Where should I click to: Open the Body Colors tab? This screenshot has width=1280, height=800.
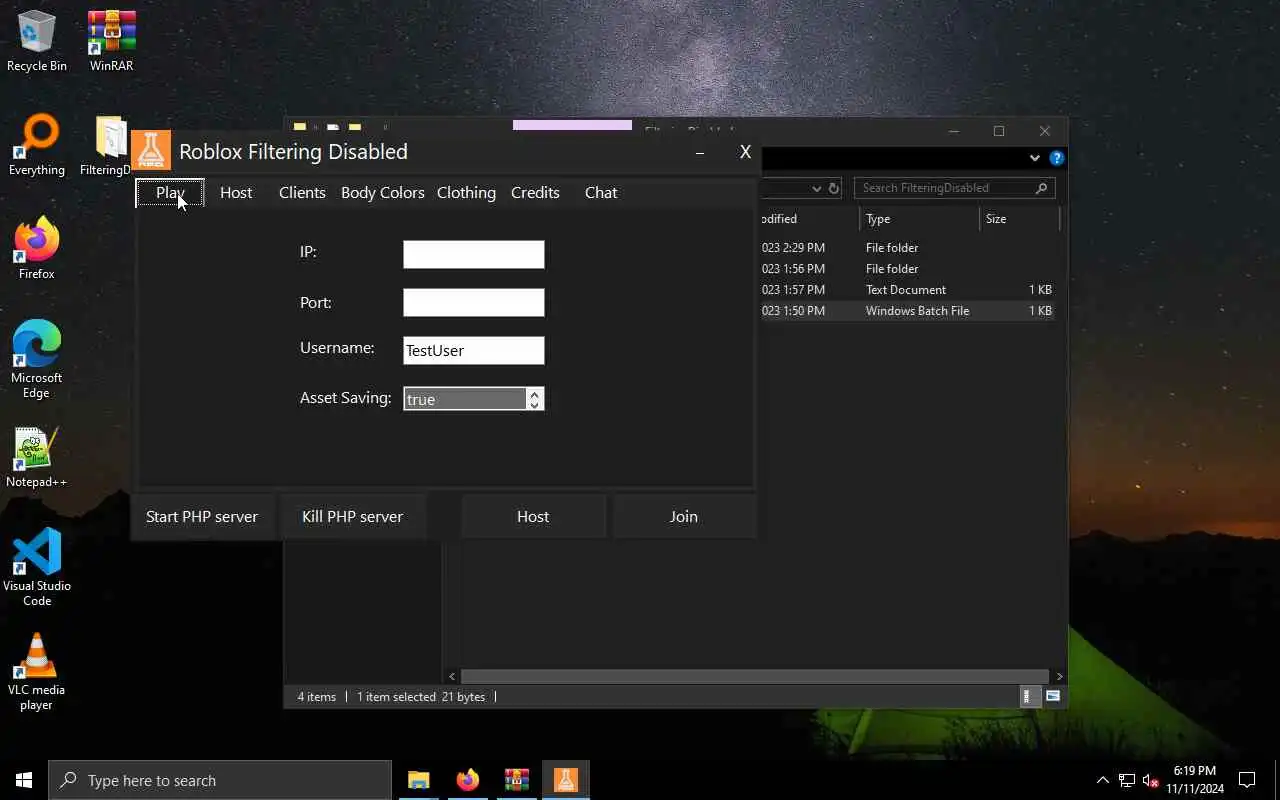coord(383,193)
